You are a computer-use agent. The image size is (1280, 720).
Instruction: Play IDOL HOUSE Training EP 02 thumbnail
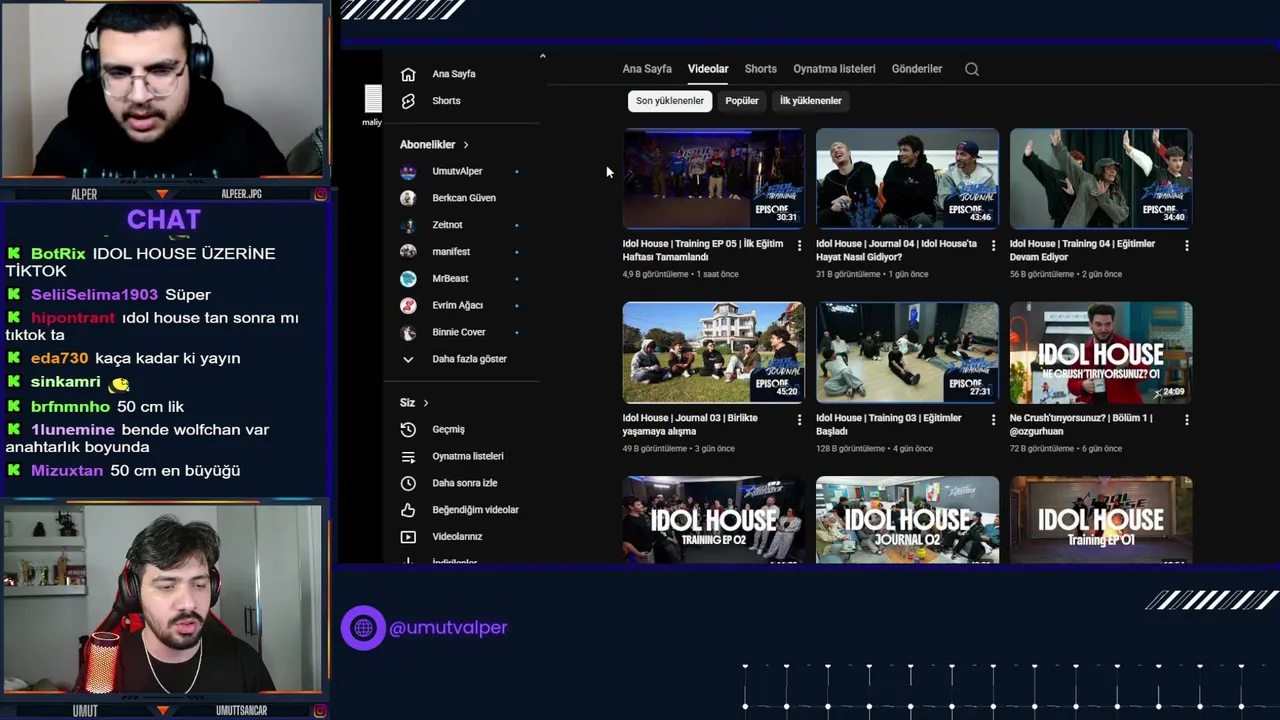click(x=713, y=520)
